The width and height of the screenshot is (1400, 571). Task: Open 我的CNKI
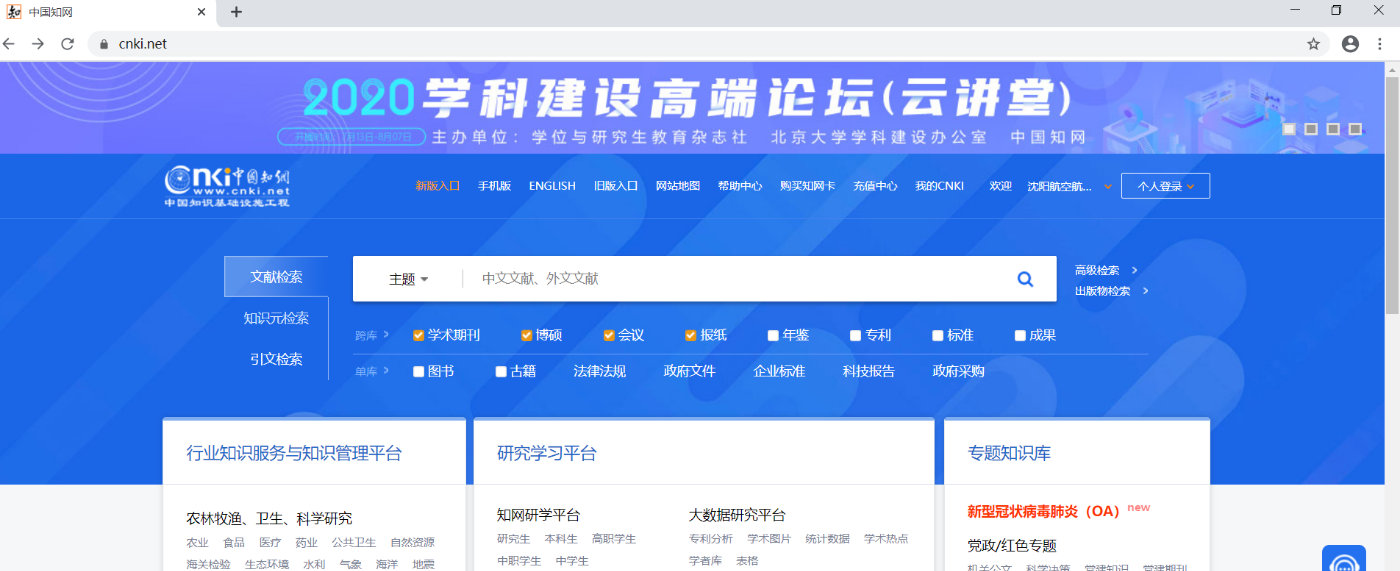[939, 186]
